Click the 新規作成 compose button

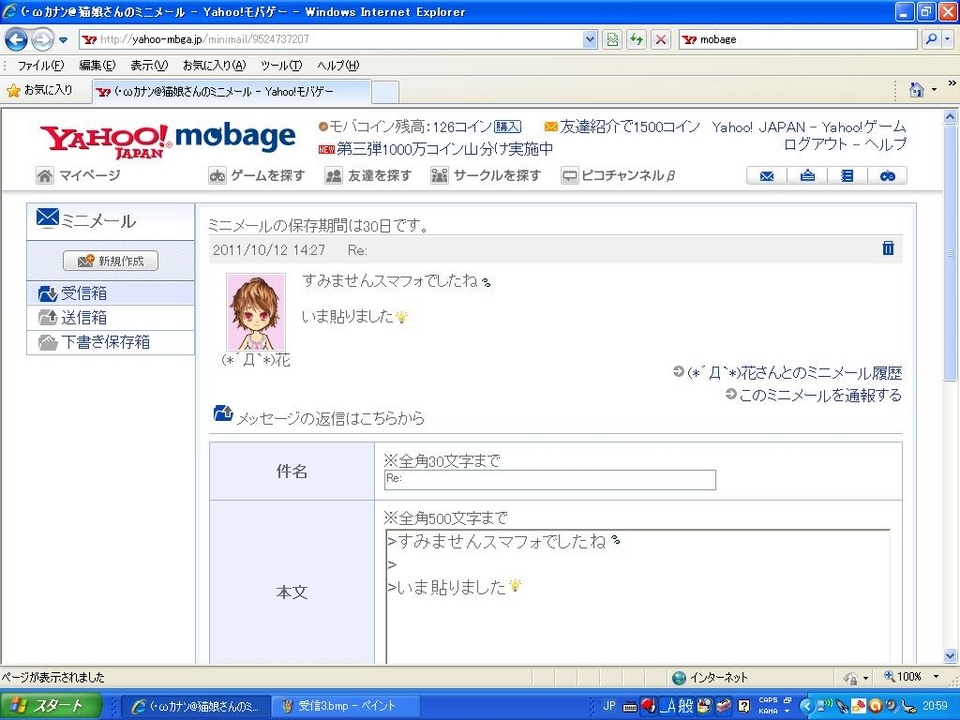pos(111,261)
